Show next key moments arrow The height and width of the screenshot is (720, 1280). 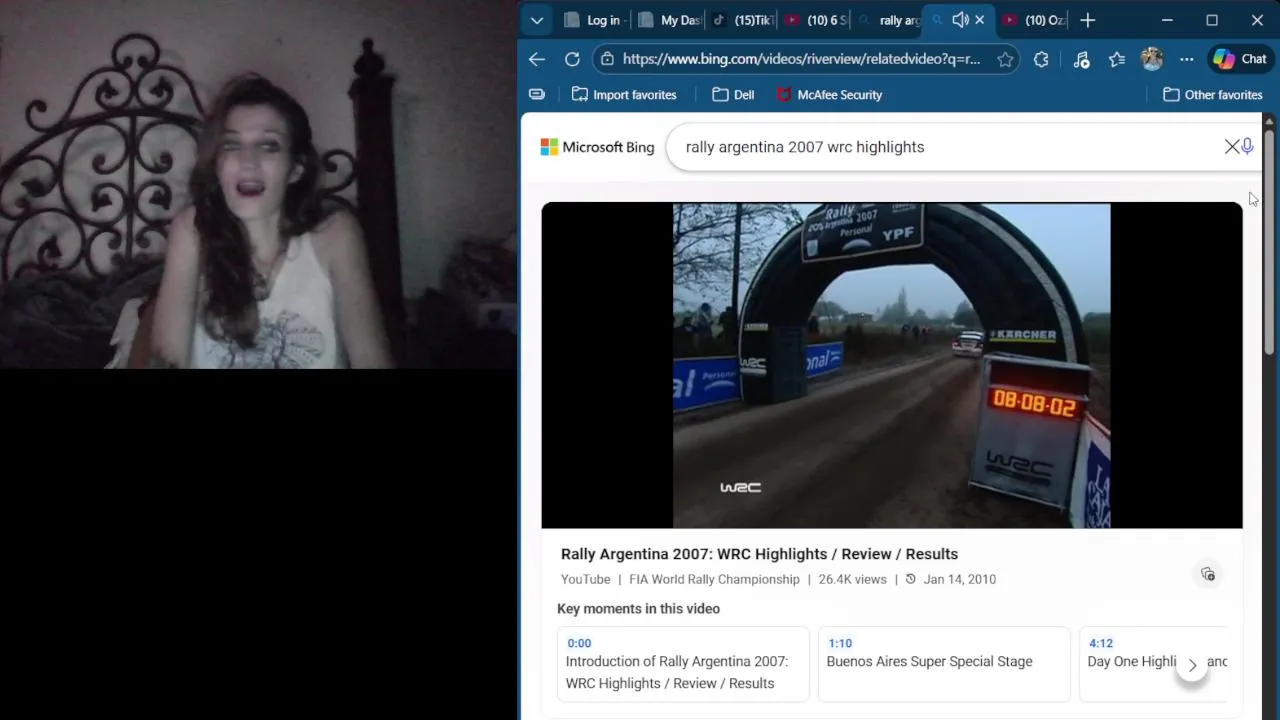[1192, 665]
